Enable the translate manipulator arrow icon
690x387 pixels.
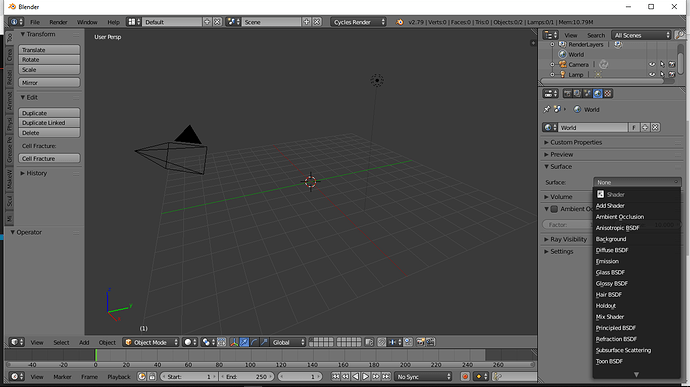click(x=244, y=342)
